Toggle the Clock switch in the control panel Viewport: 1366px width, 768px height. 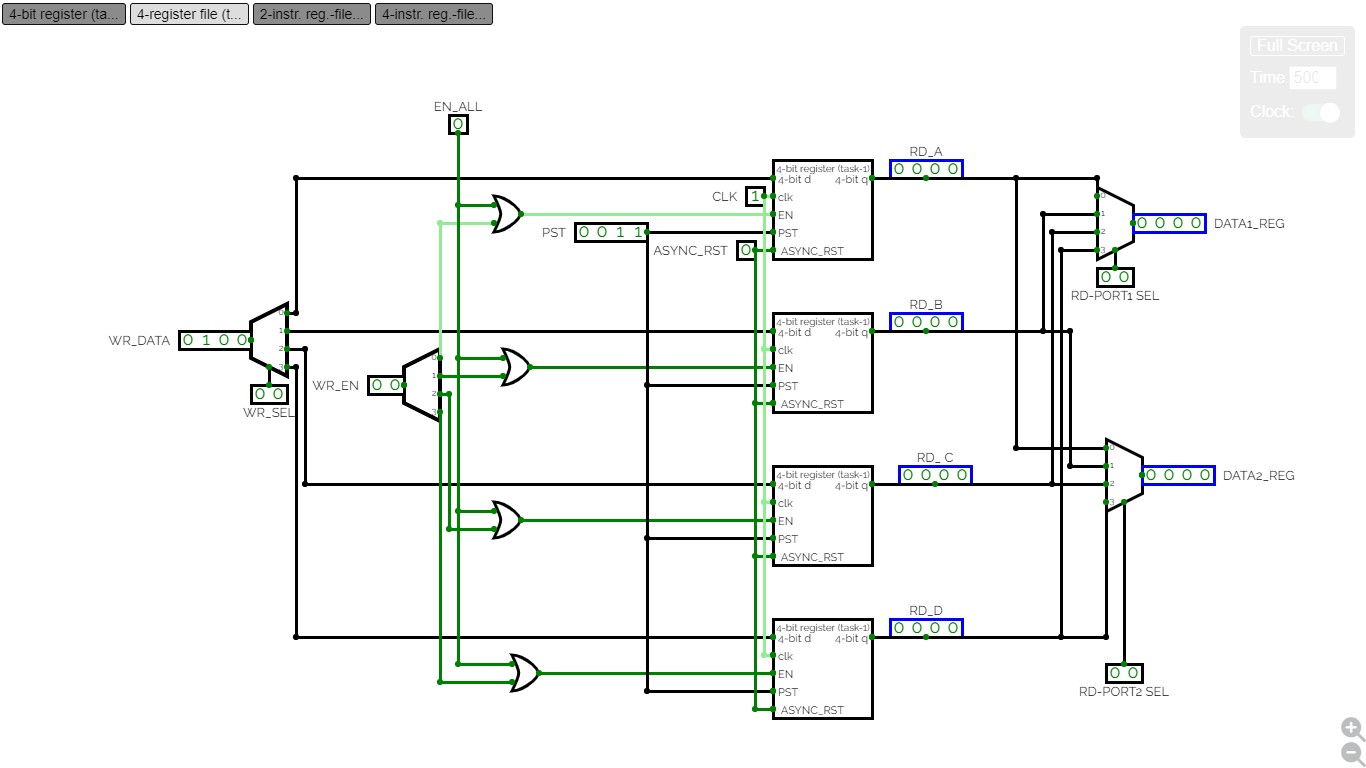(x=1322, y=112)
